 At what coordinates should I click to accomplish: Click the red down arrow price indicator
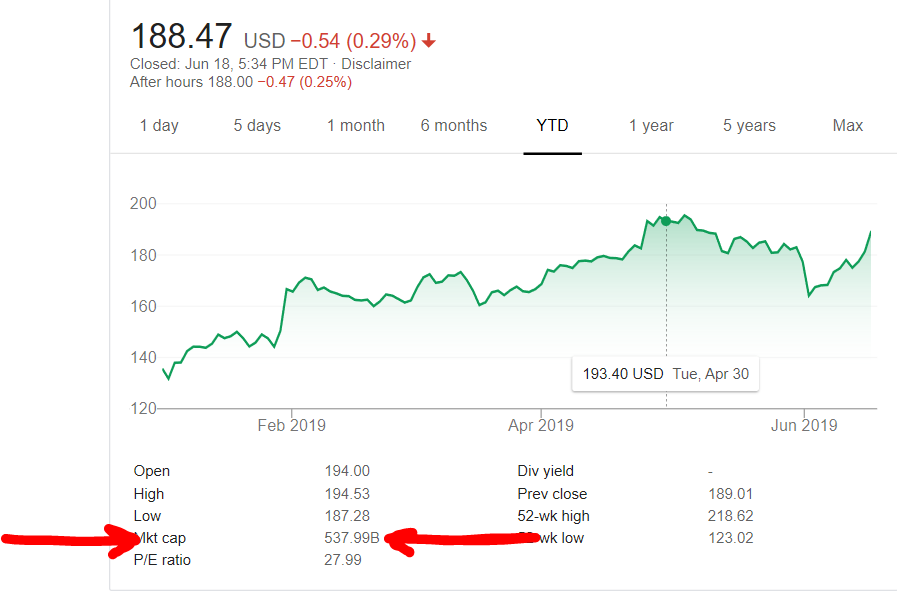click(x=429, y=41)
